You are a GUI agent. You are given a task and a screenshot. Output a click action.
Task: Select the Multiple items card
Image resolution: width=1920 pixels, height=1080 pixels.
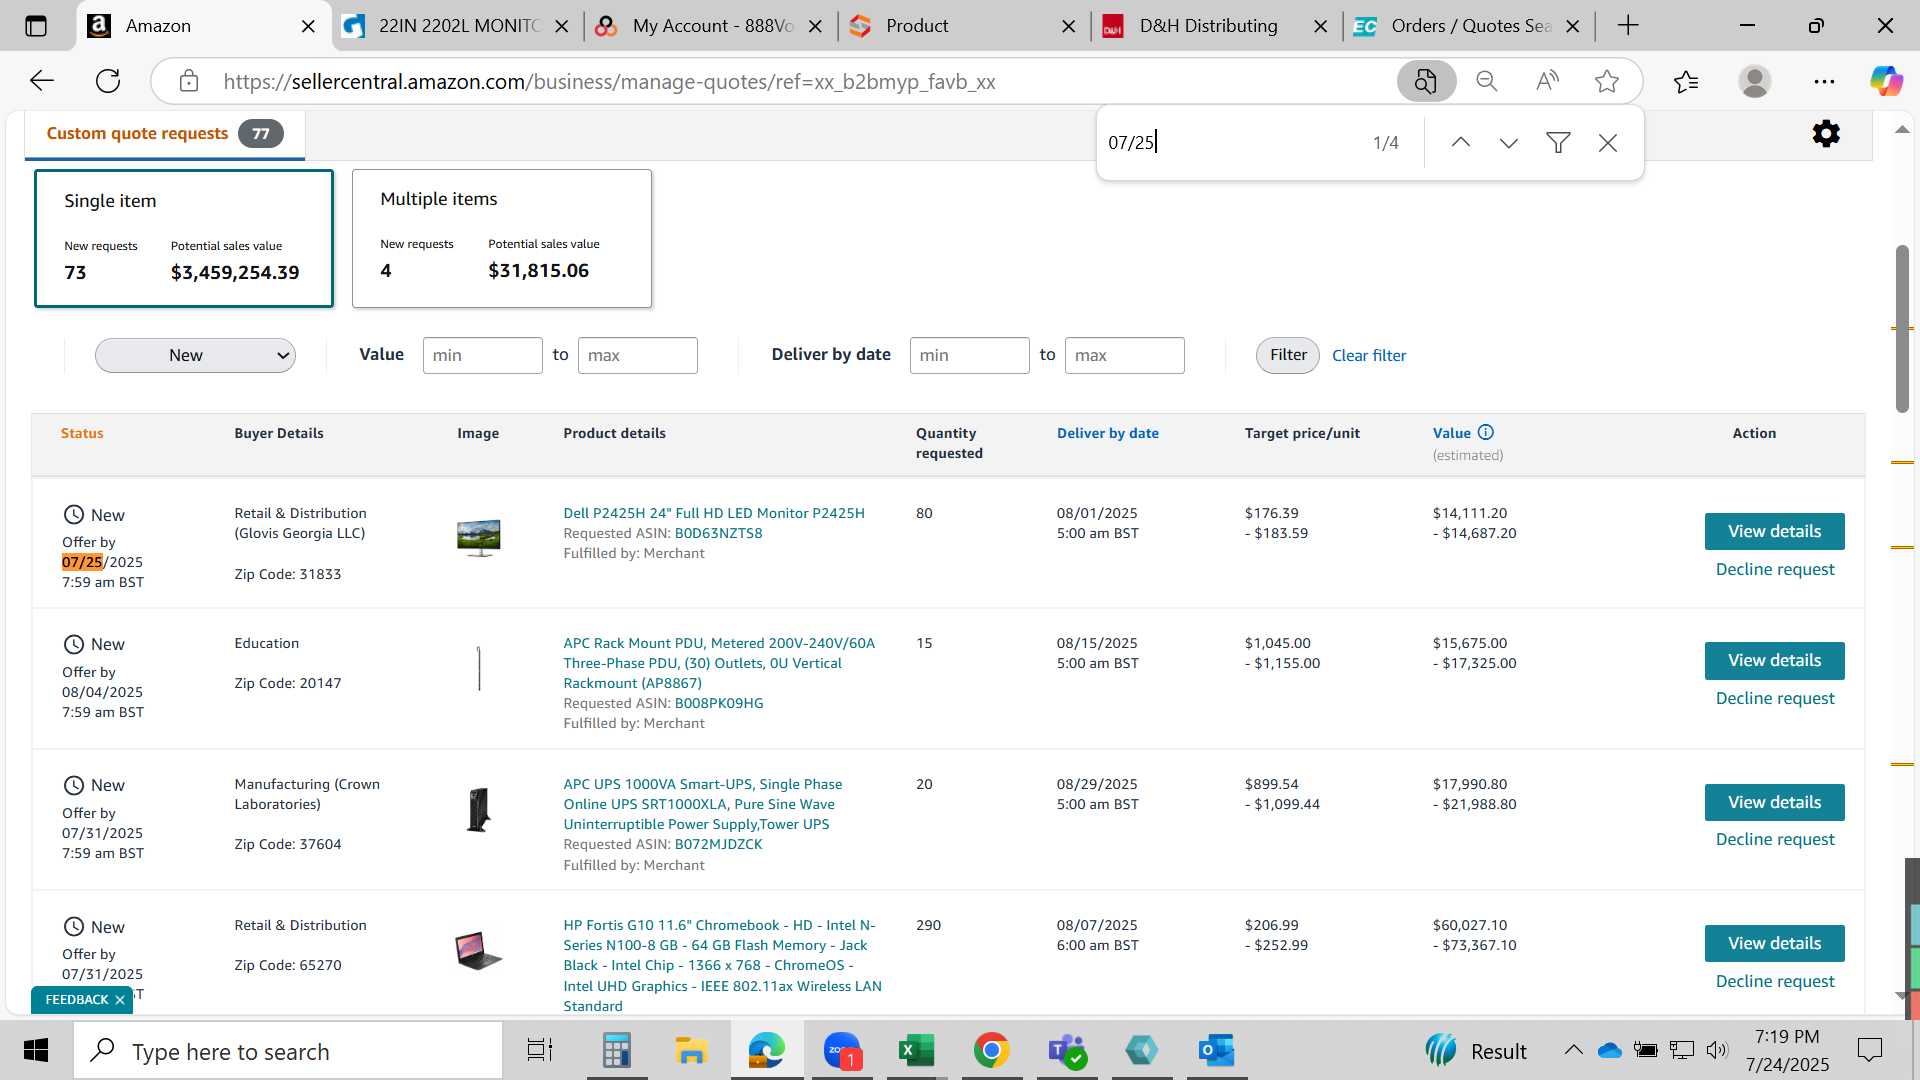pyautogui.click(x=502, y=238)
